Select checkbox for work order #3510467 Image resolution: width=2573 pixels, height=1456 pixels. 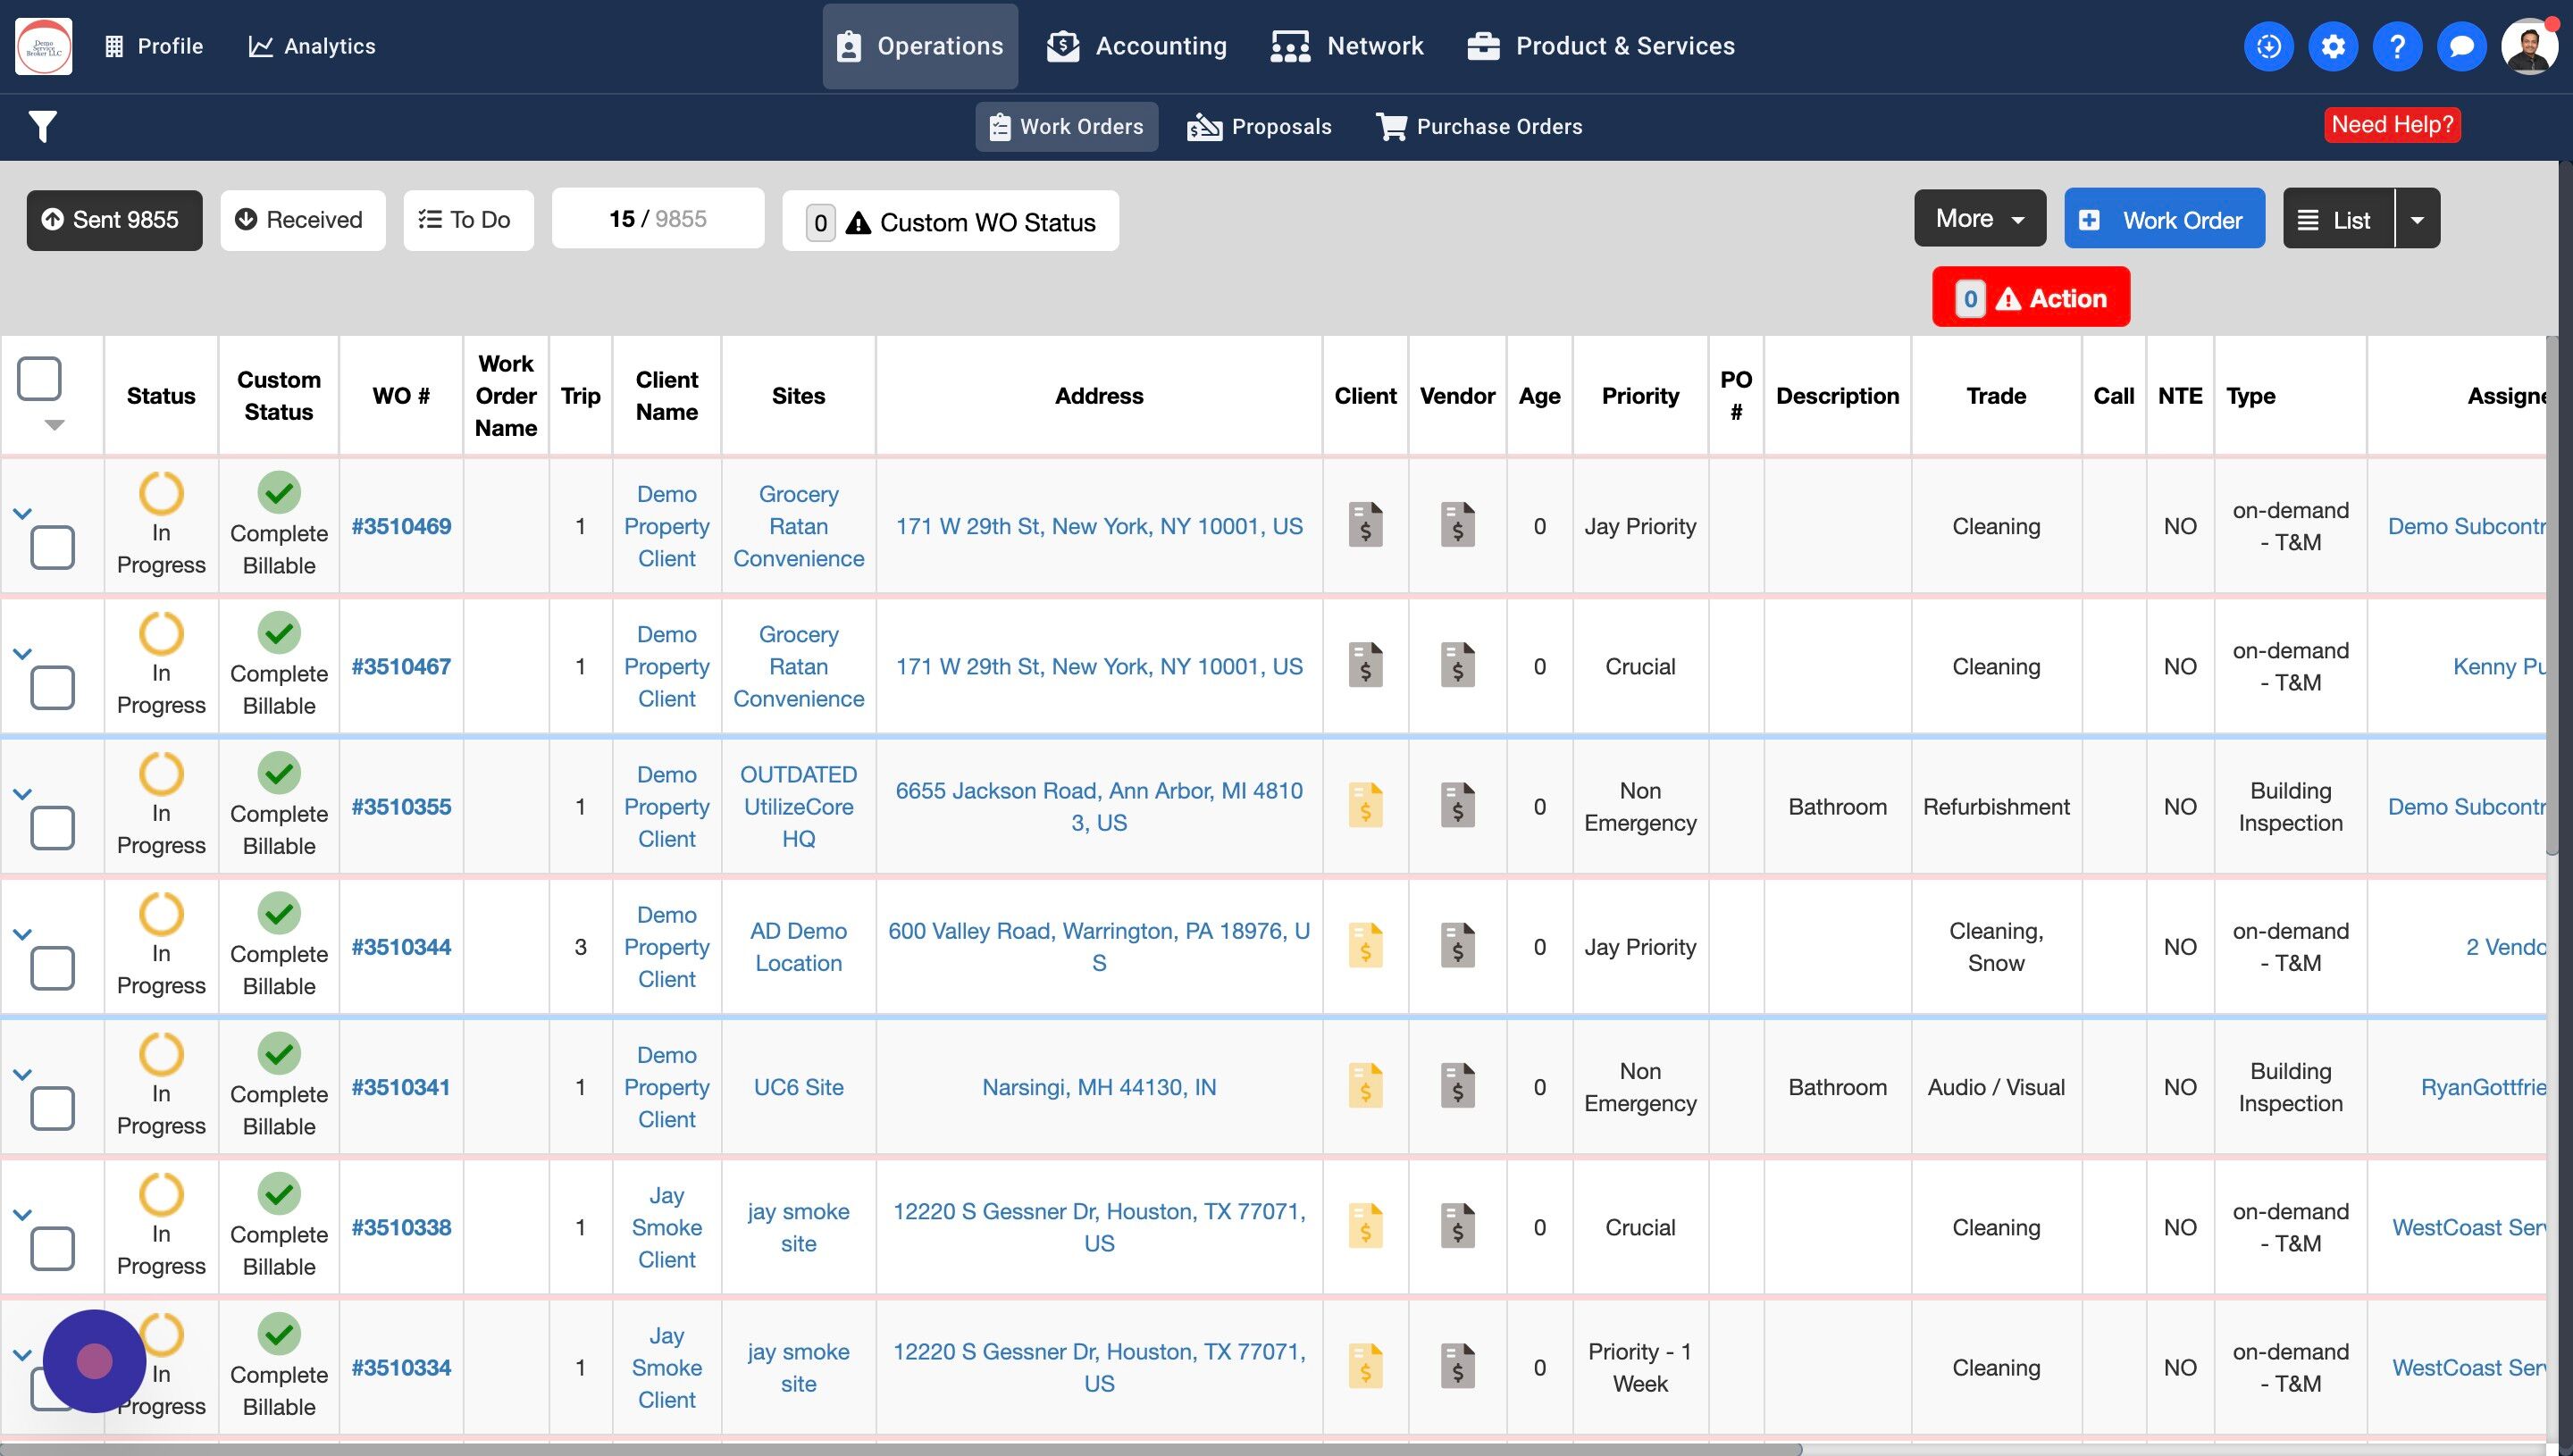tap(52, 688)
